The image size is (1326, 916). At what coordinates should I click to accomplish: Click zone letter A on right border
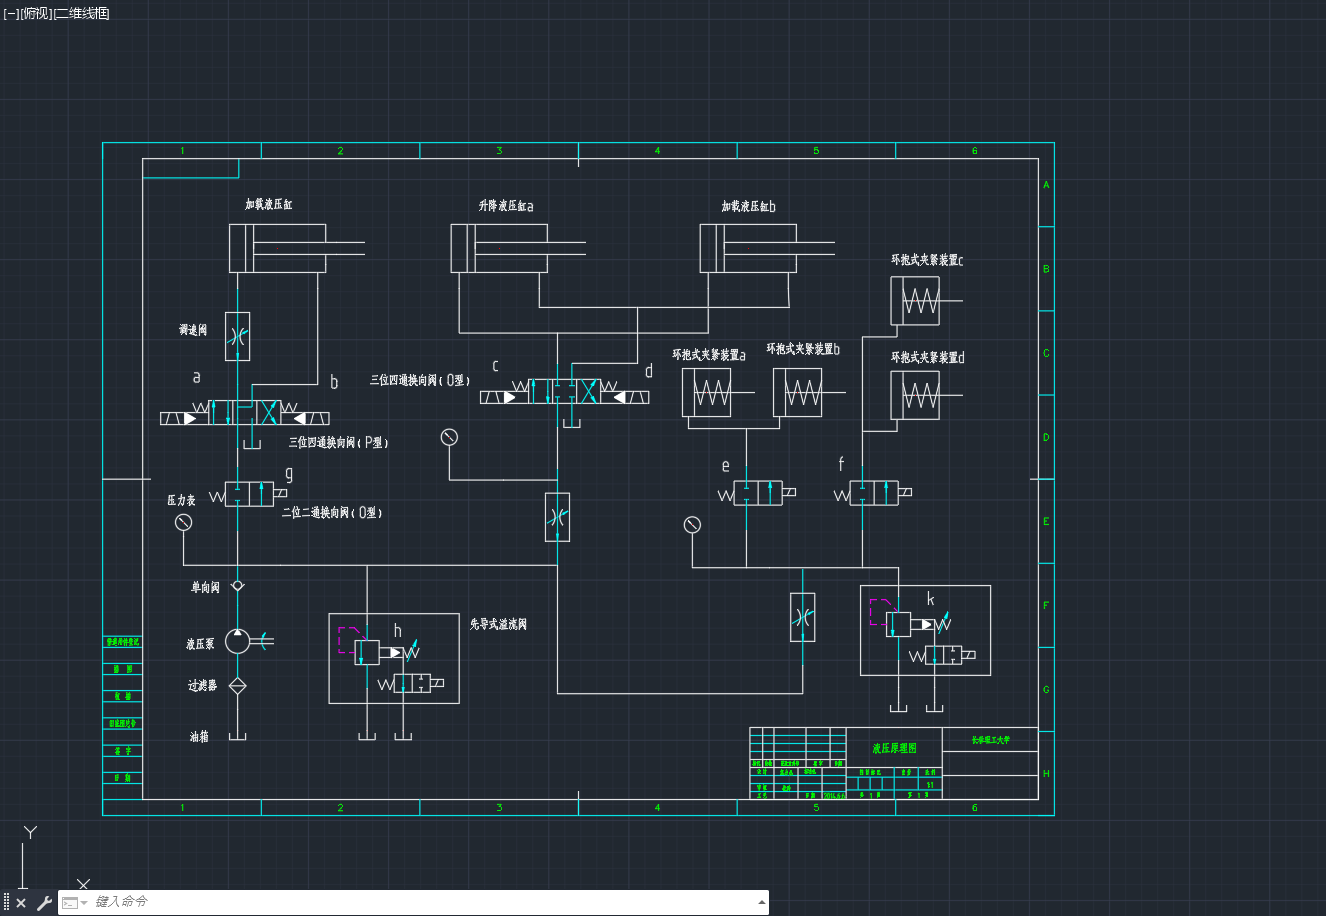pos(1046,185)
